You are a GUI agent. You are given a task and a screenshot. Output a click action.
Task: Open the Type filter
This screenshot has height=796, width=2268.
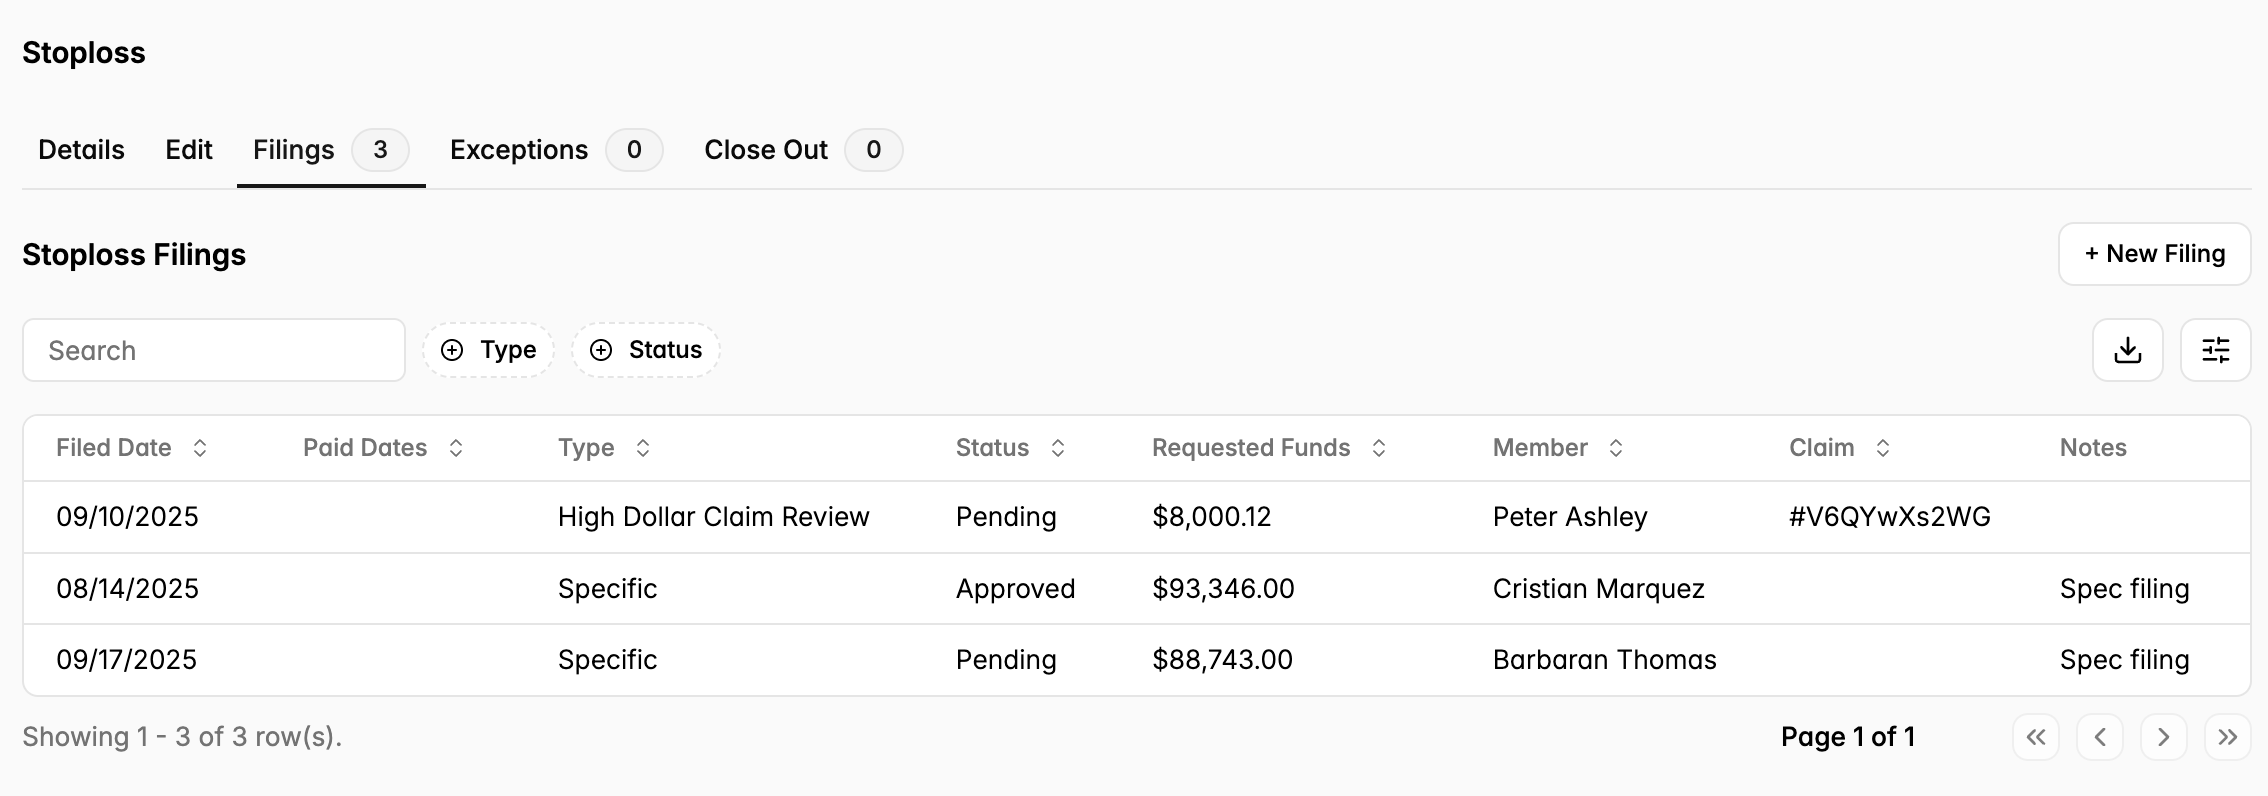[489, 350]
